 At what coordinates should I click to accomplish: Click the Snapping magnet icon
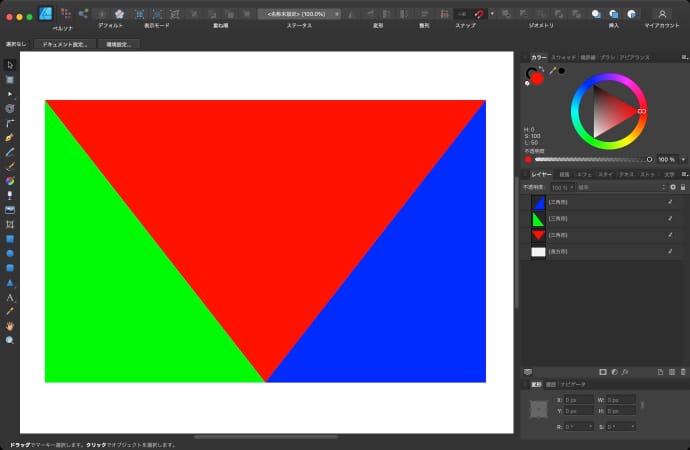point(479,14)
